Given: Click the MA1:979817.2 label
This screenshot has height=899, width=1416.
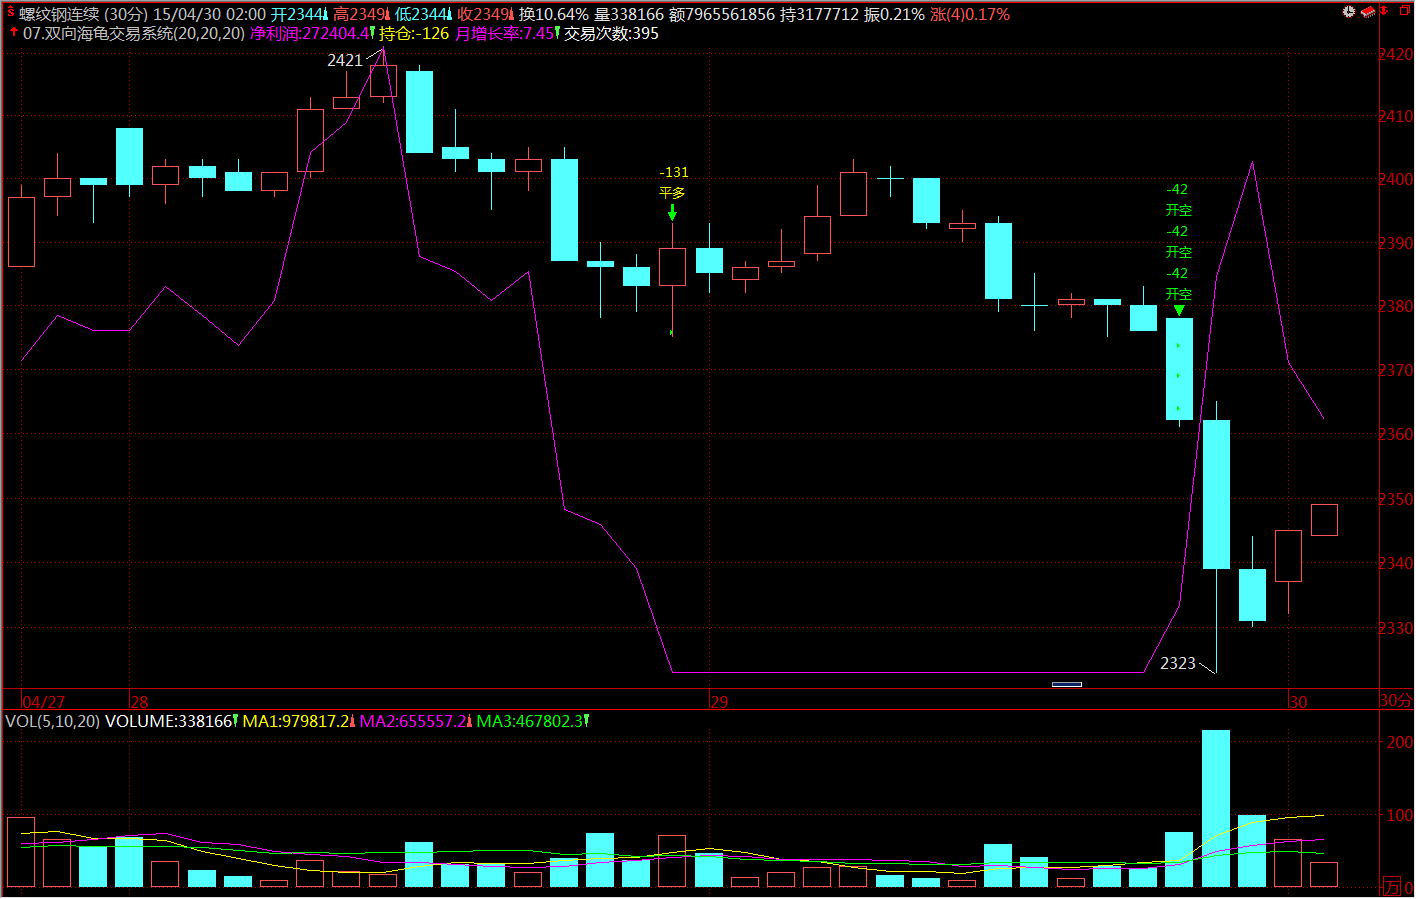Looking at the screenshot, I should click(x=297, y=721).
